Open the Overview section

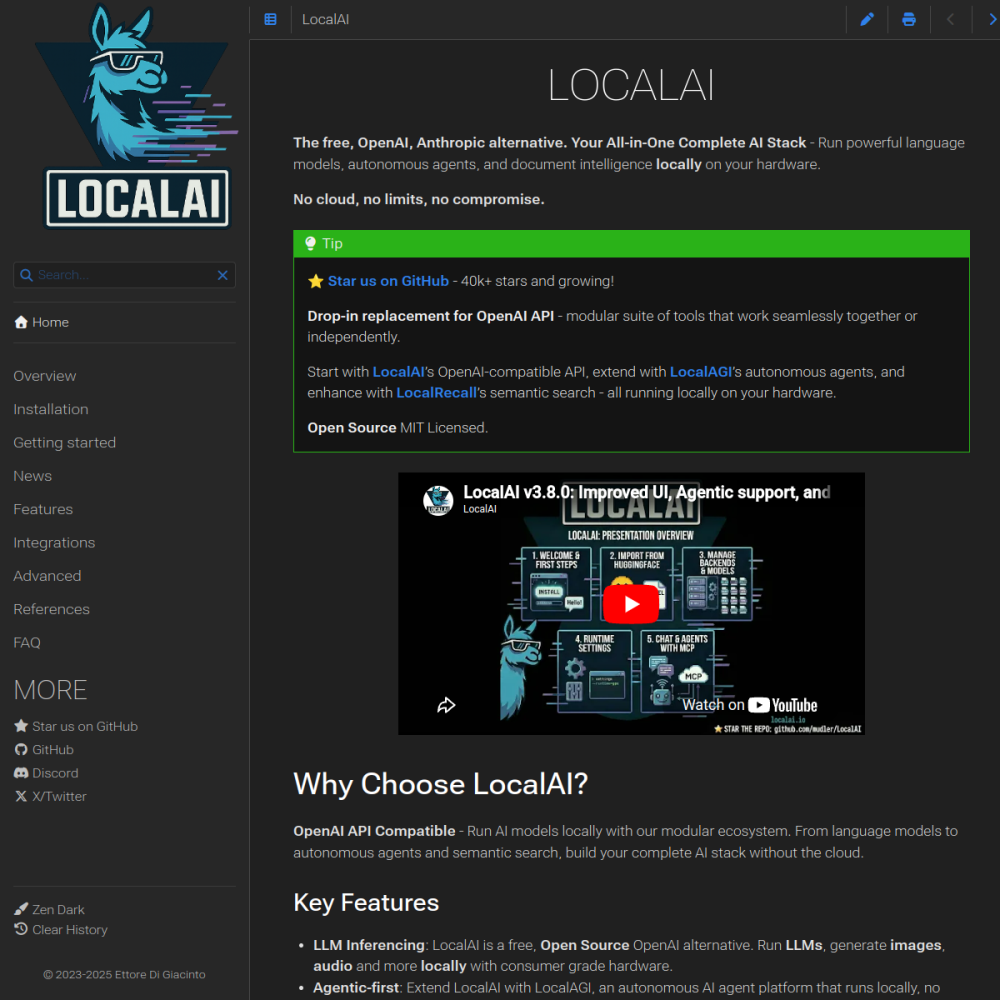[x=45, y=376]
